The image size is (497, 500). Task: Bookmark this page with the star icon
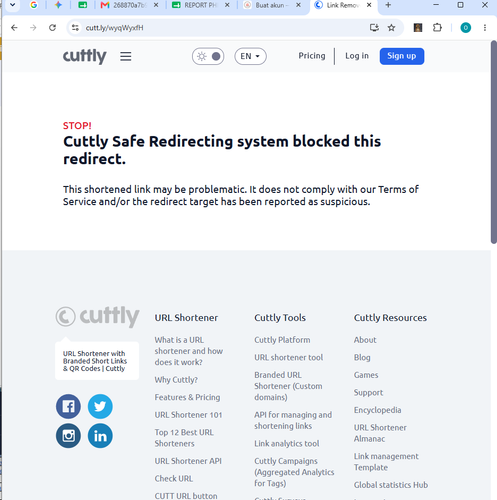[391, 28]
